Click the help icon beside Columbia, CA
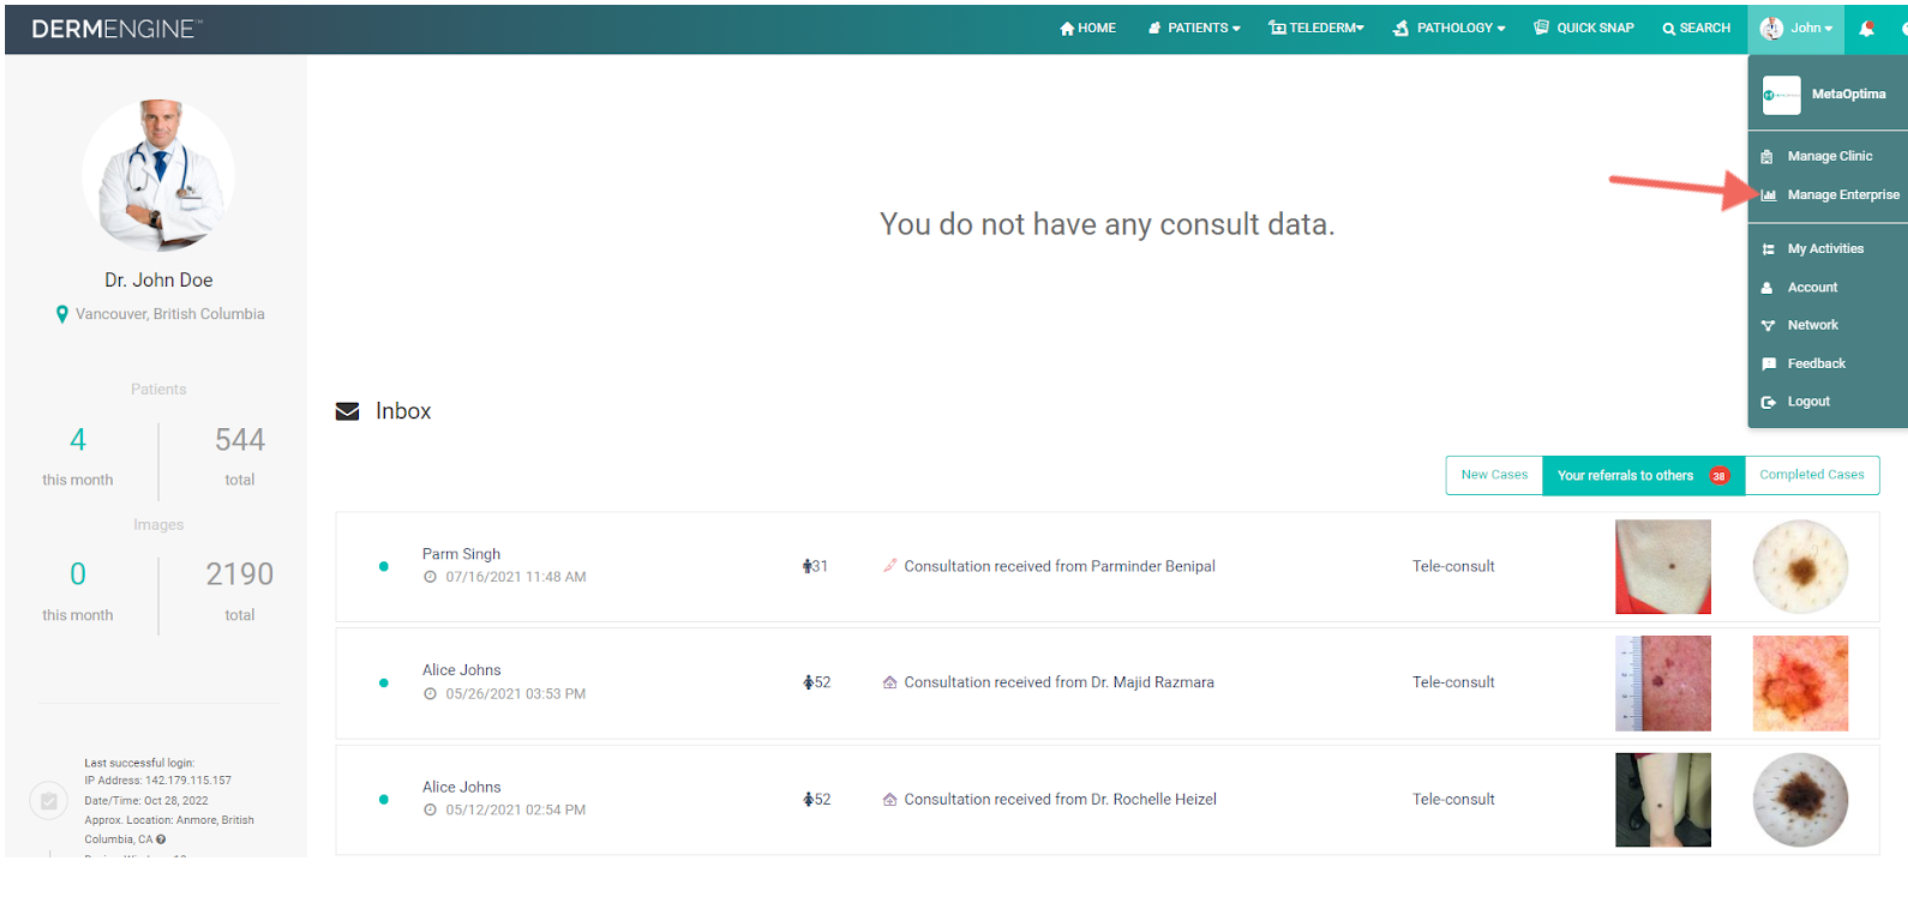 coord(161,839)
